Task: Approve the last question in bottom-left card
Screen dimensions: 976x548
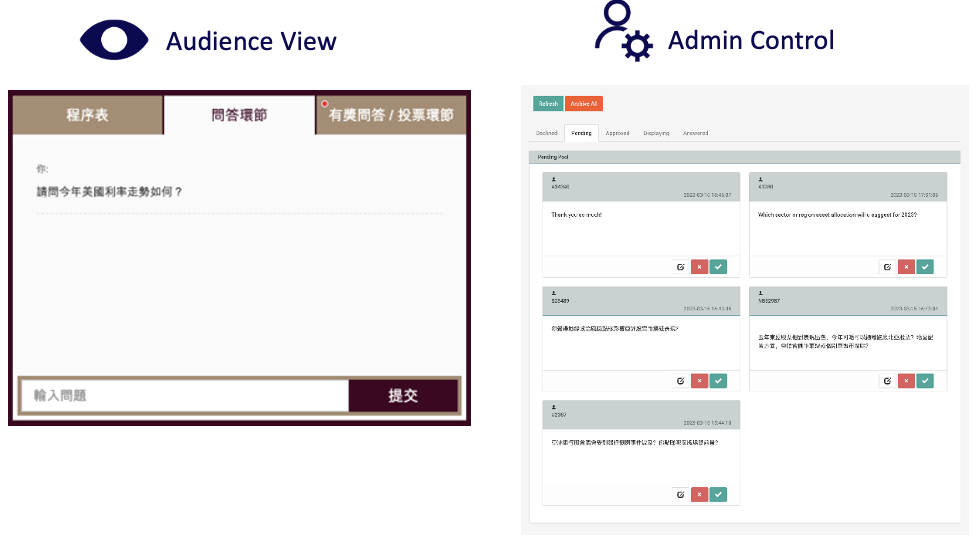Action: click(x=718, y=494)
